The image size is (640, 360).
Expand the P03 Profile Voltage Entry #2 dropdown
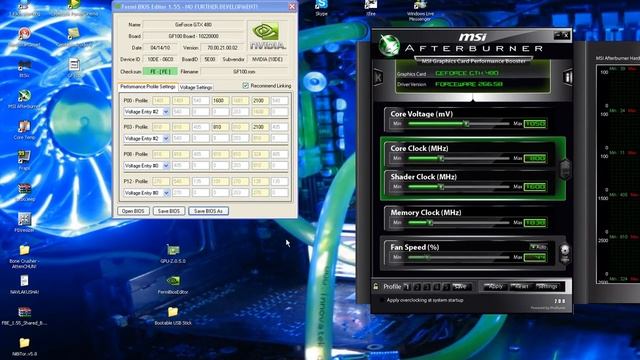click(x=166, y=139)
